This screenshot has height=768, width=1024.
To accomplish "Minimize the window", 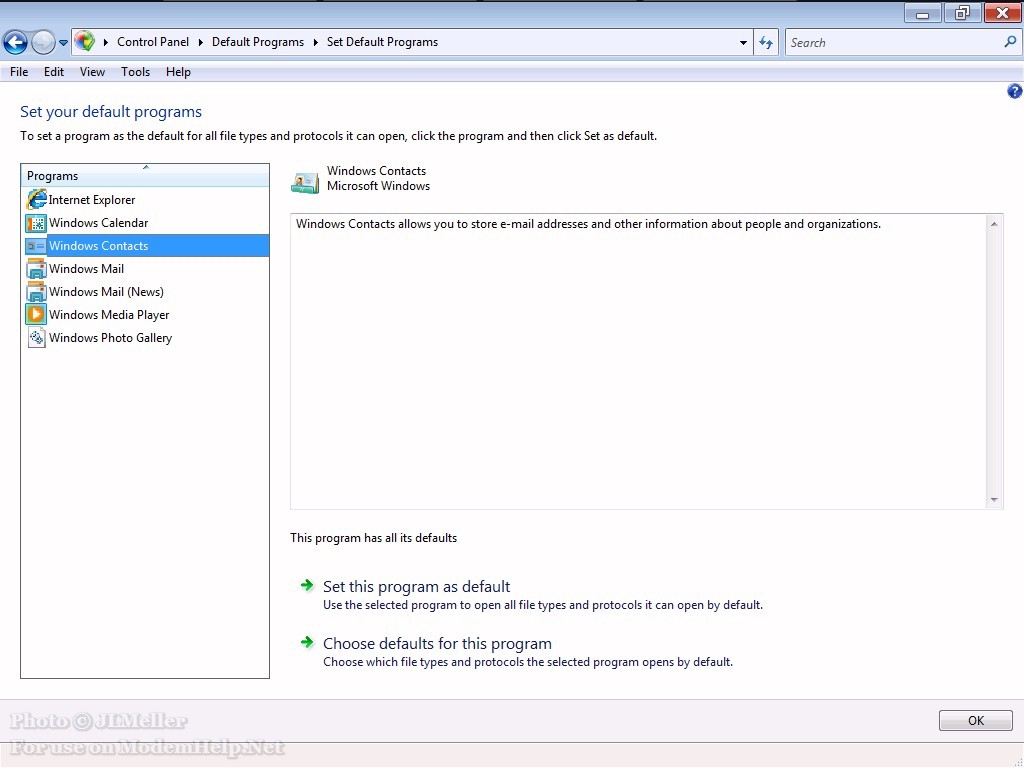I will coord(922,13).
